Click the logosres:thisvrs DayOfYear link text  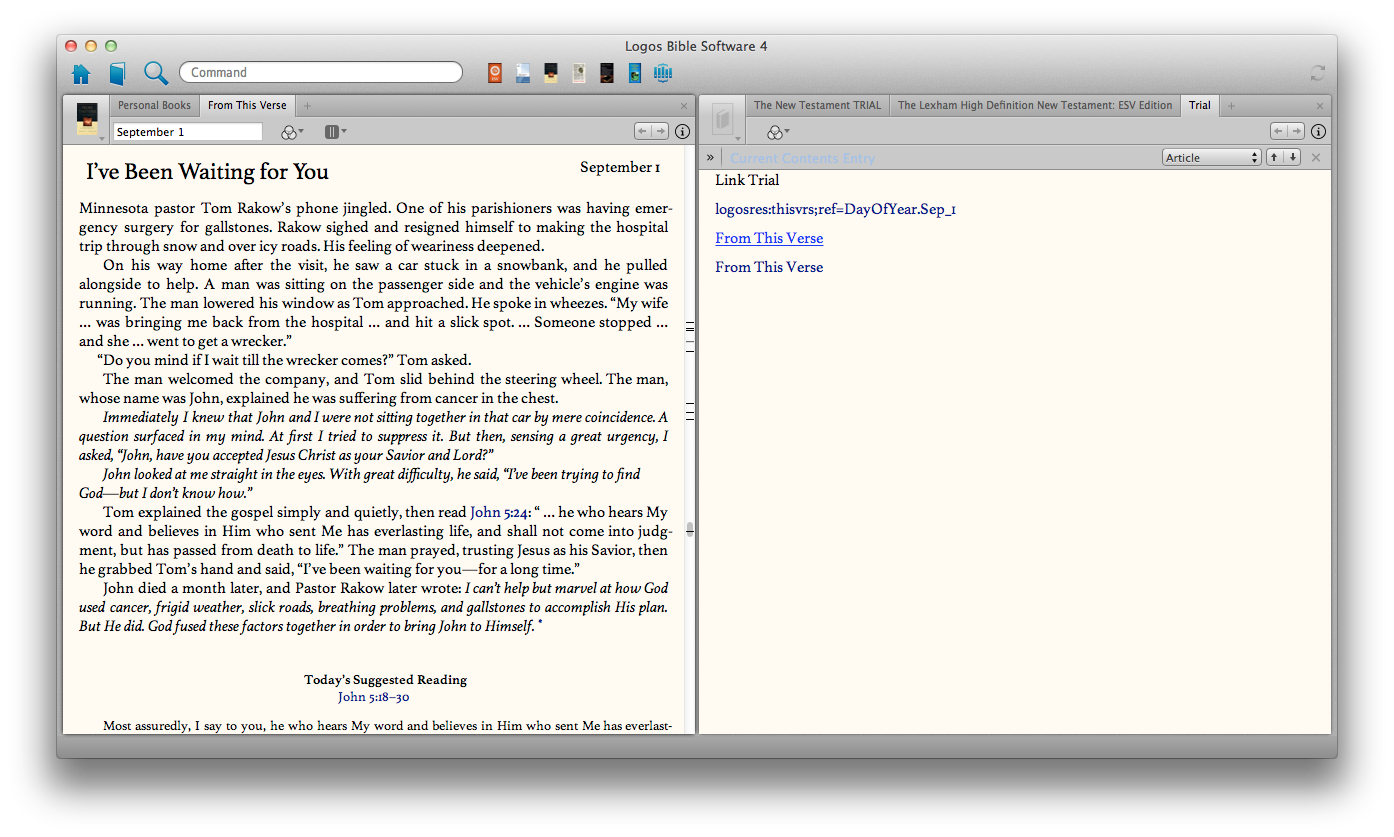click(x=835, y=209)
